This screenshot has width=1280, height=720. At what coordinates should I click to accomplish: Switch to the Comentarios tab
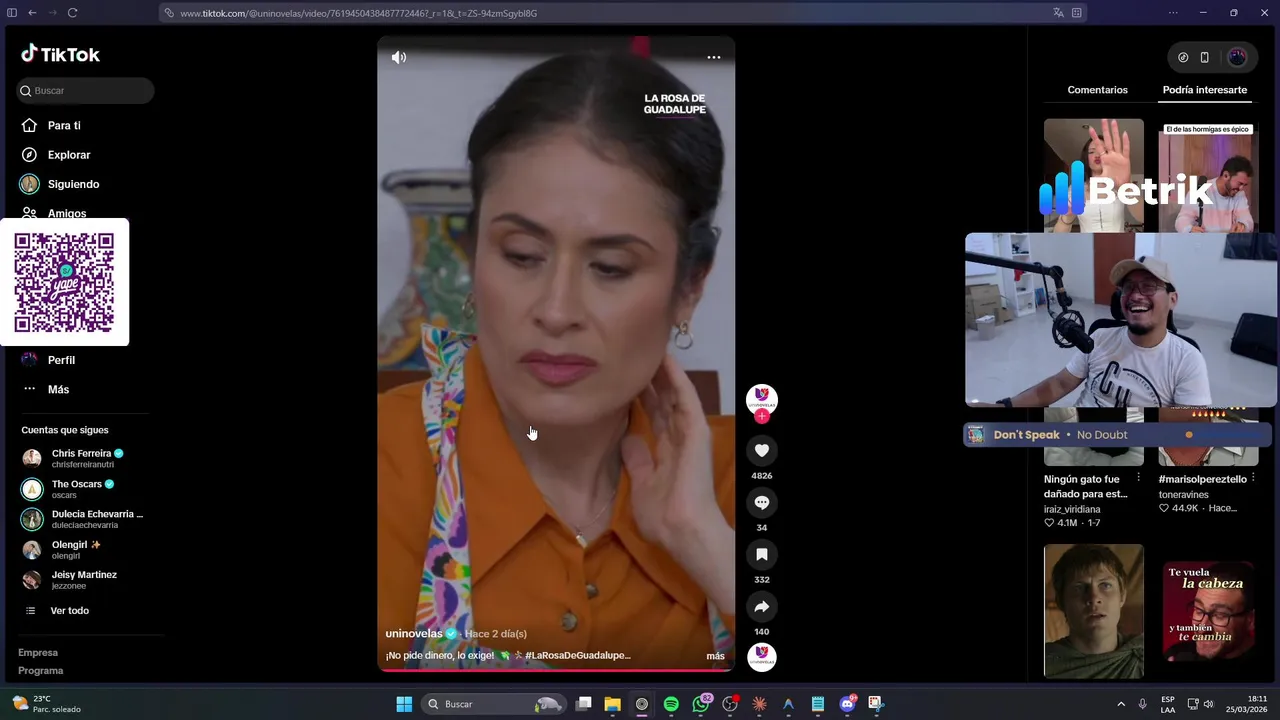click(1097, 90)
